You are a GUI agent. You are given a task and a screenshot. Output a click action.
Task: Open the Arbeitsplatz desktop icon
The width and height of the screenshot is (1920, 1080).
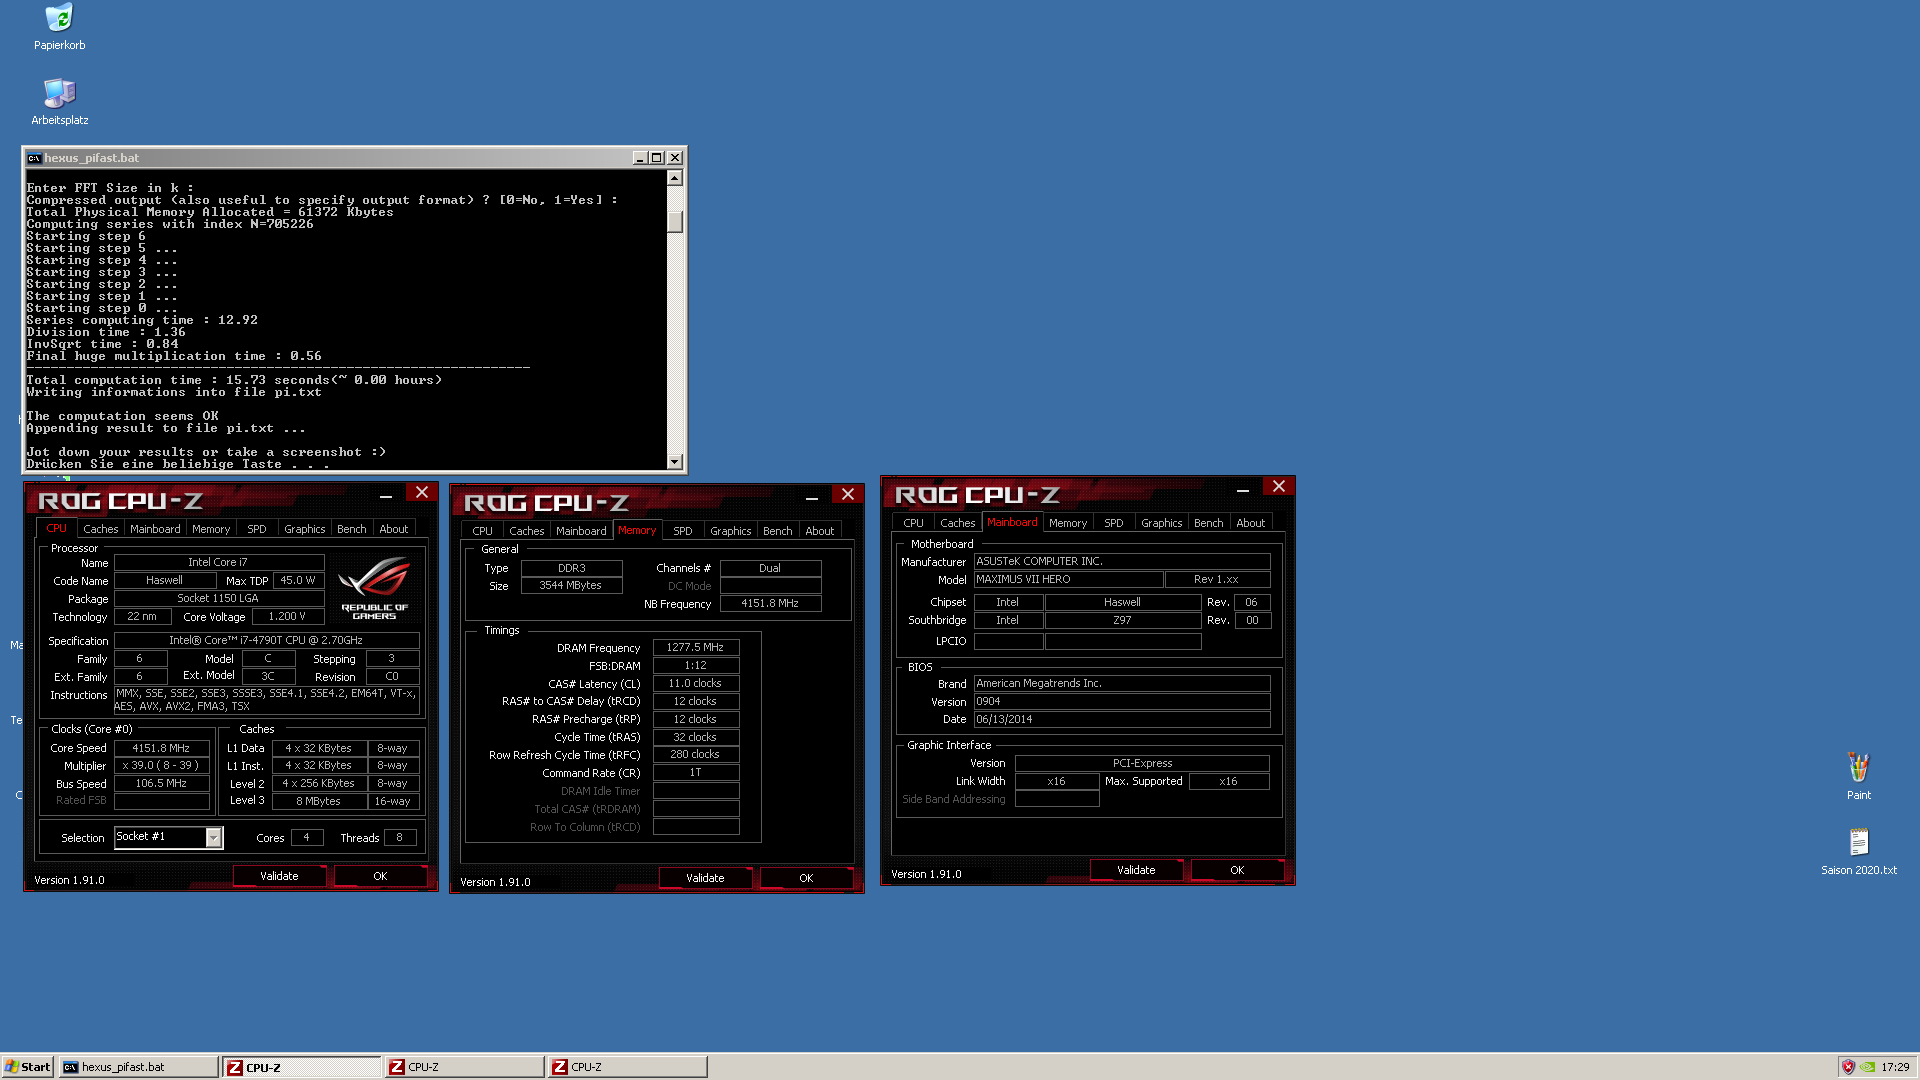(x=59, y=102)
